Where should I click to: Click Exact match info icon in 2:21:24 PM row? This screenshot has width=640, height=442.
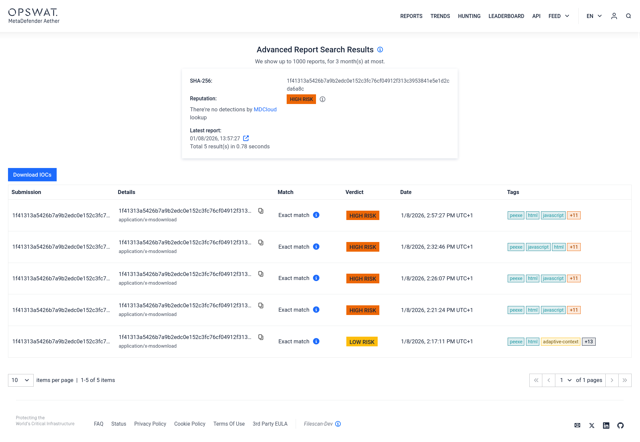pos(316,310)
